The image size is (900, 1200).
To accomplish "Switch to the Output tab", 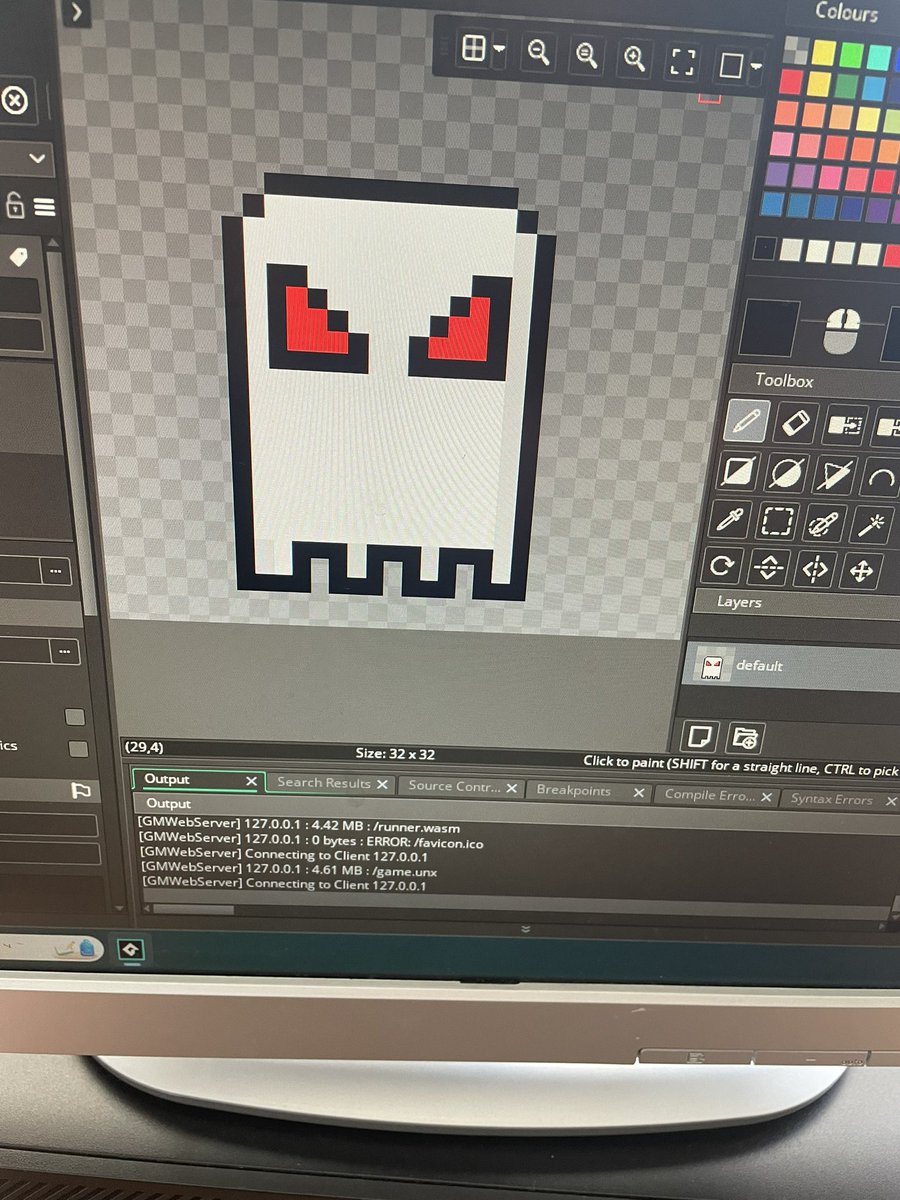I will 167,779.
